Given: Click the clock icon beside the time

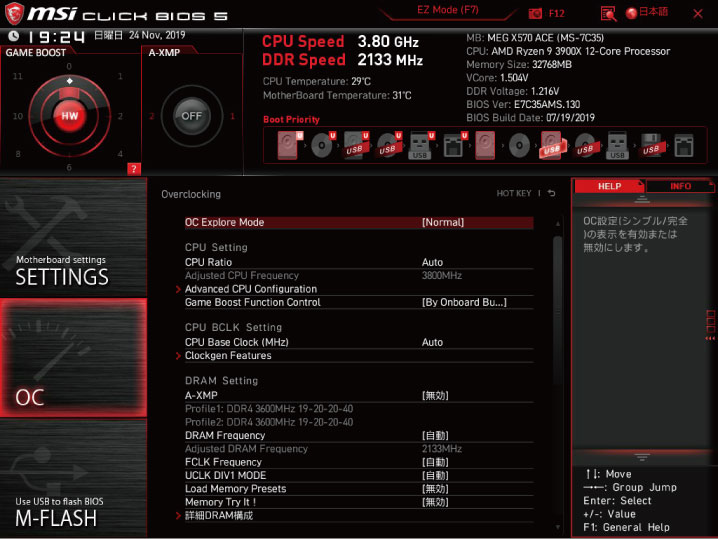Looking at the screenshot, I should (x=14, y=36).
